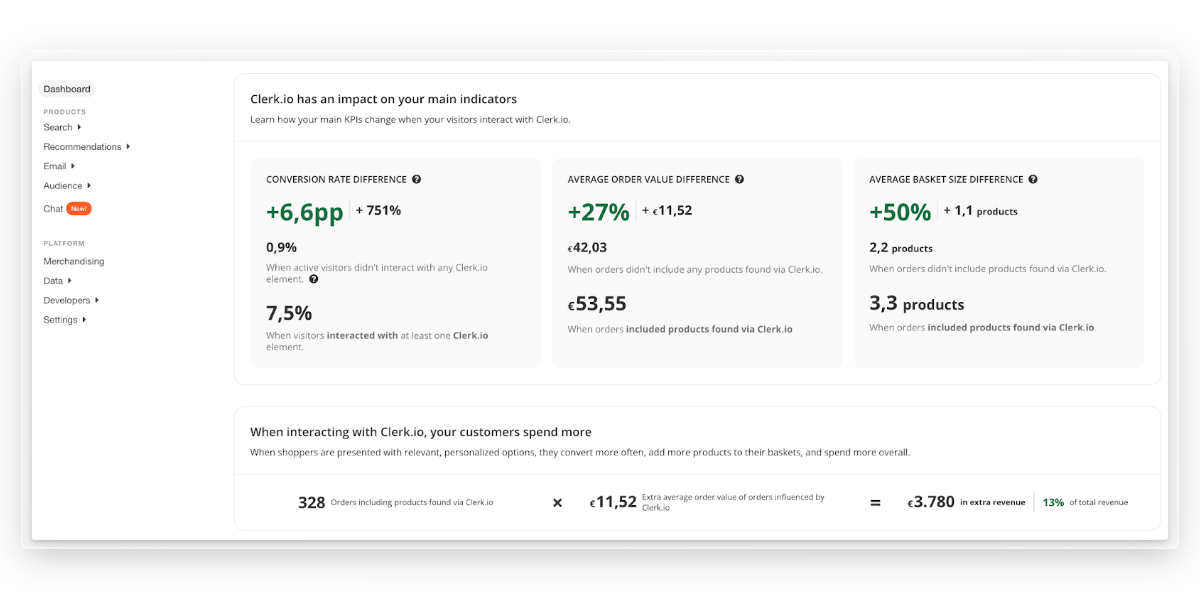Click the PLATFORM sidebar section label

[64, 243]
